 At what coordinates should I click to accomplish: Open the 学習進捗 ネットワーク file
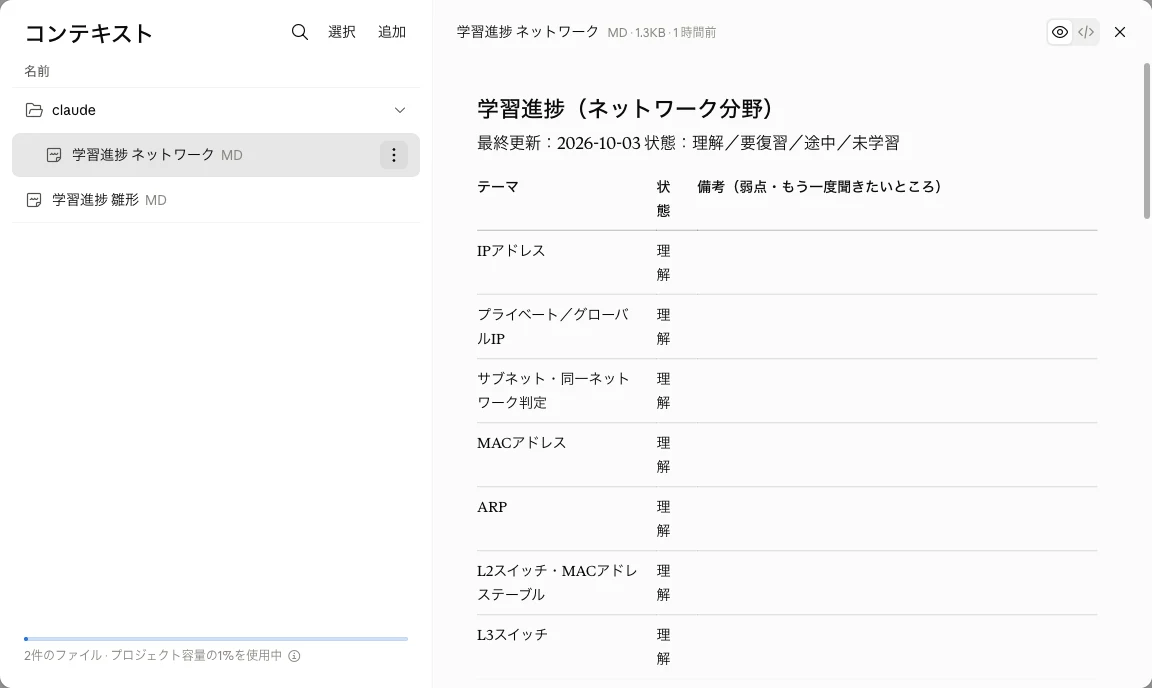(x=216, y=155)
